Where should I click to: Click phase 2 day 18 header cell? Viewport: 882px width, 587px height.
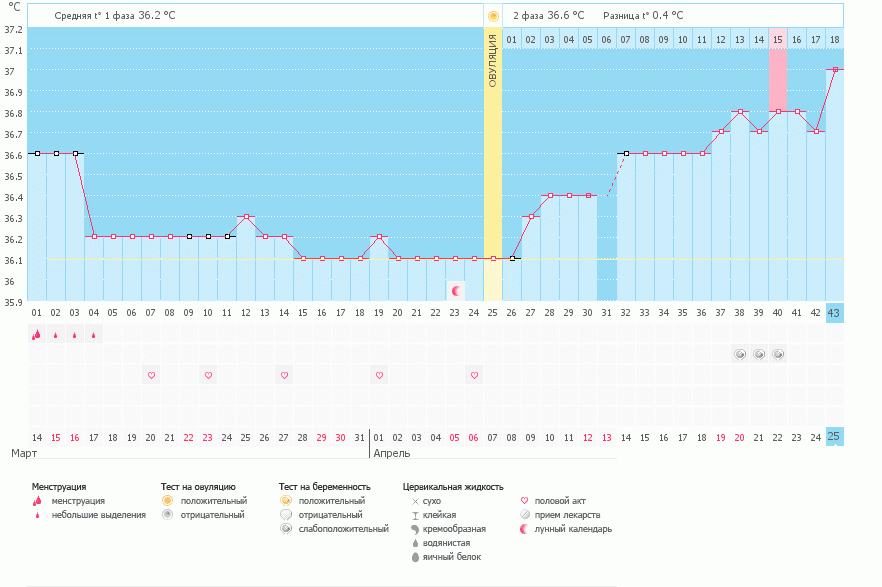(835, 40)
